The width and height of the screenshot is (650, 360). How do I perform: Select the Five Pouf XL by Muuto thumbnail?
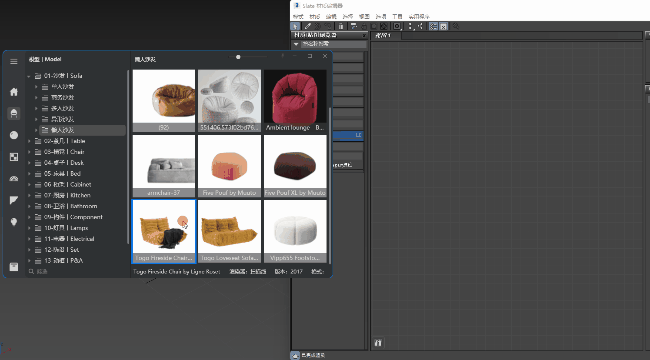coord(295,166)
